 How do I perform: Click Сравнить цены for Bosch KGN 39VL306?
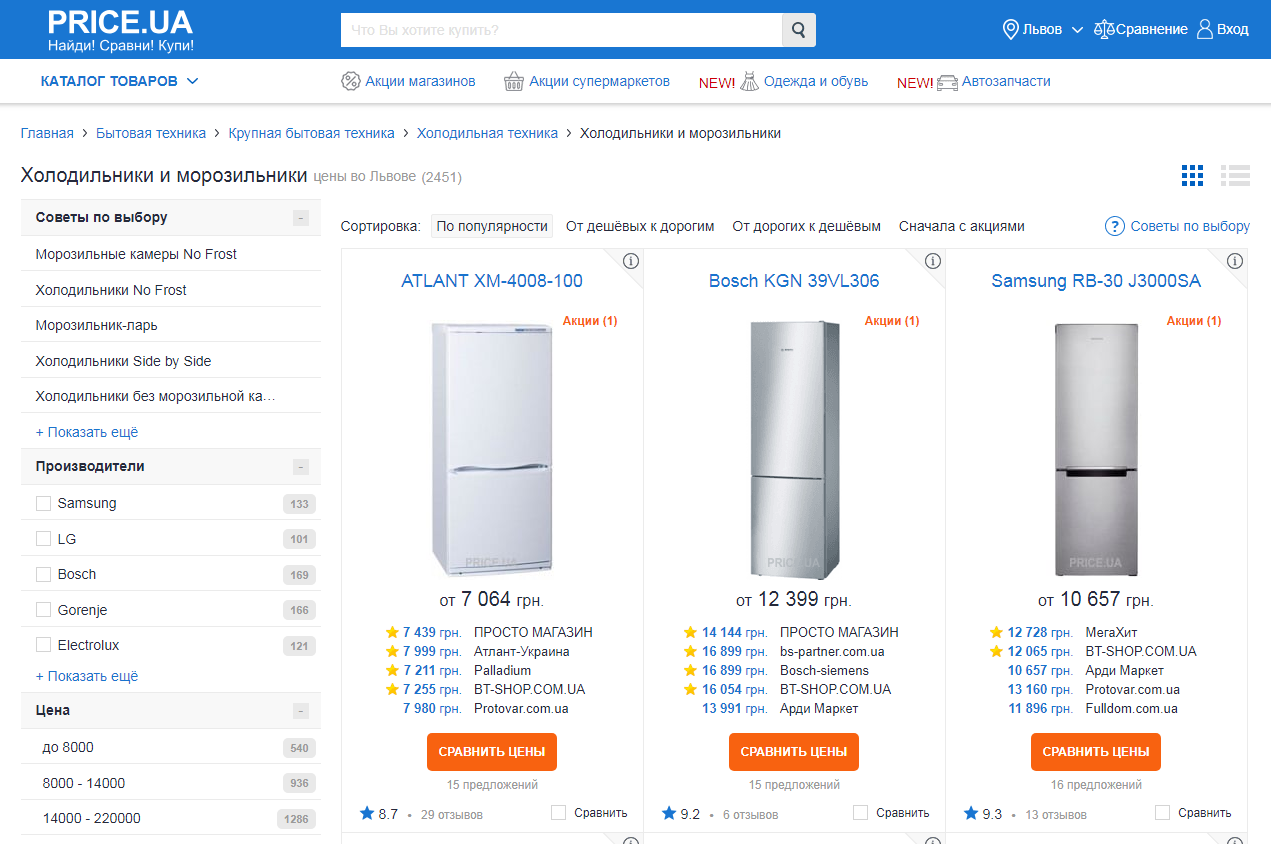(x=794, y=751)
